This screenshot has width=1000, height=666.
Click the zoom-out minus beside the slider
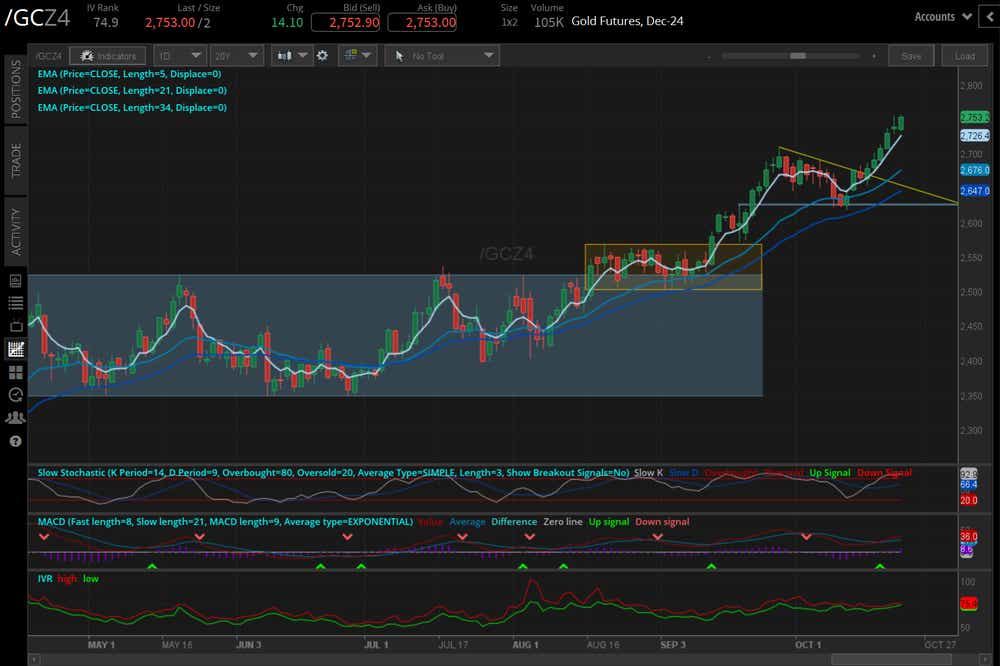tap(709, 56)
